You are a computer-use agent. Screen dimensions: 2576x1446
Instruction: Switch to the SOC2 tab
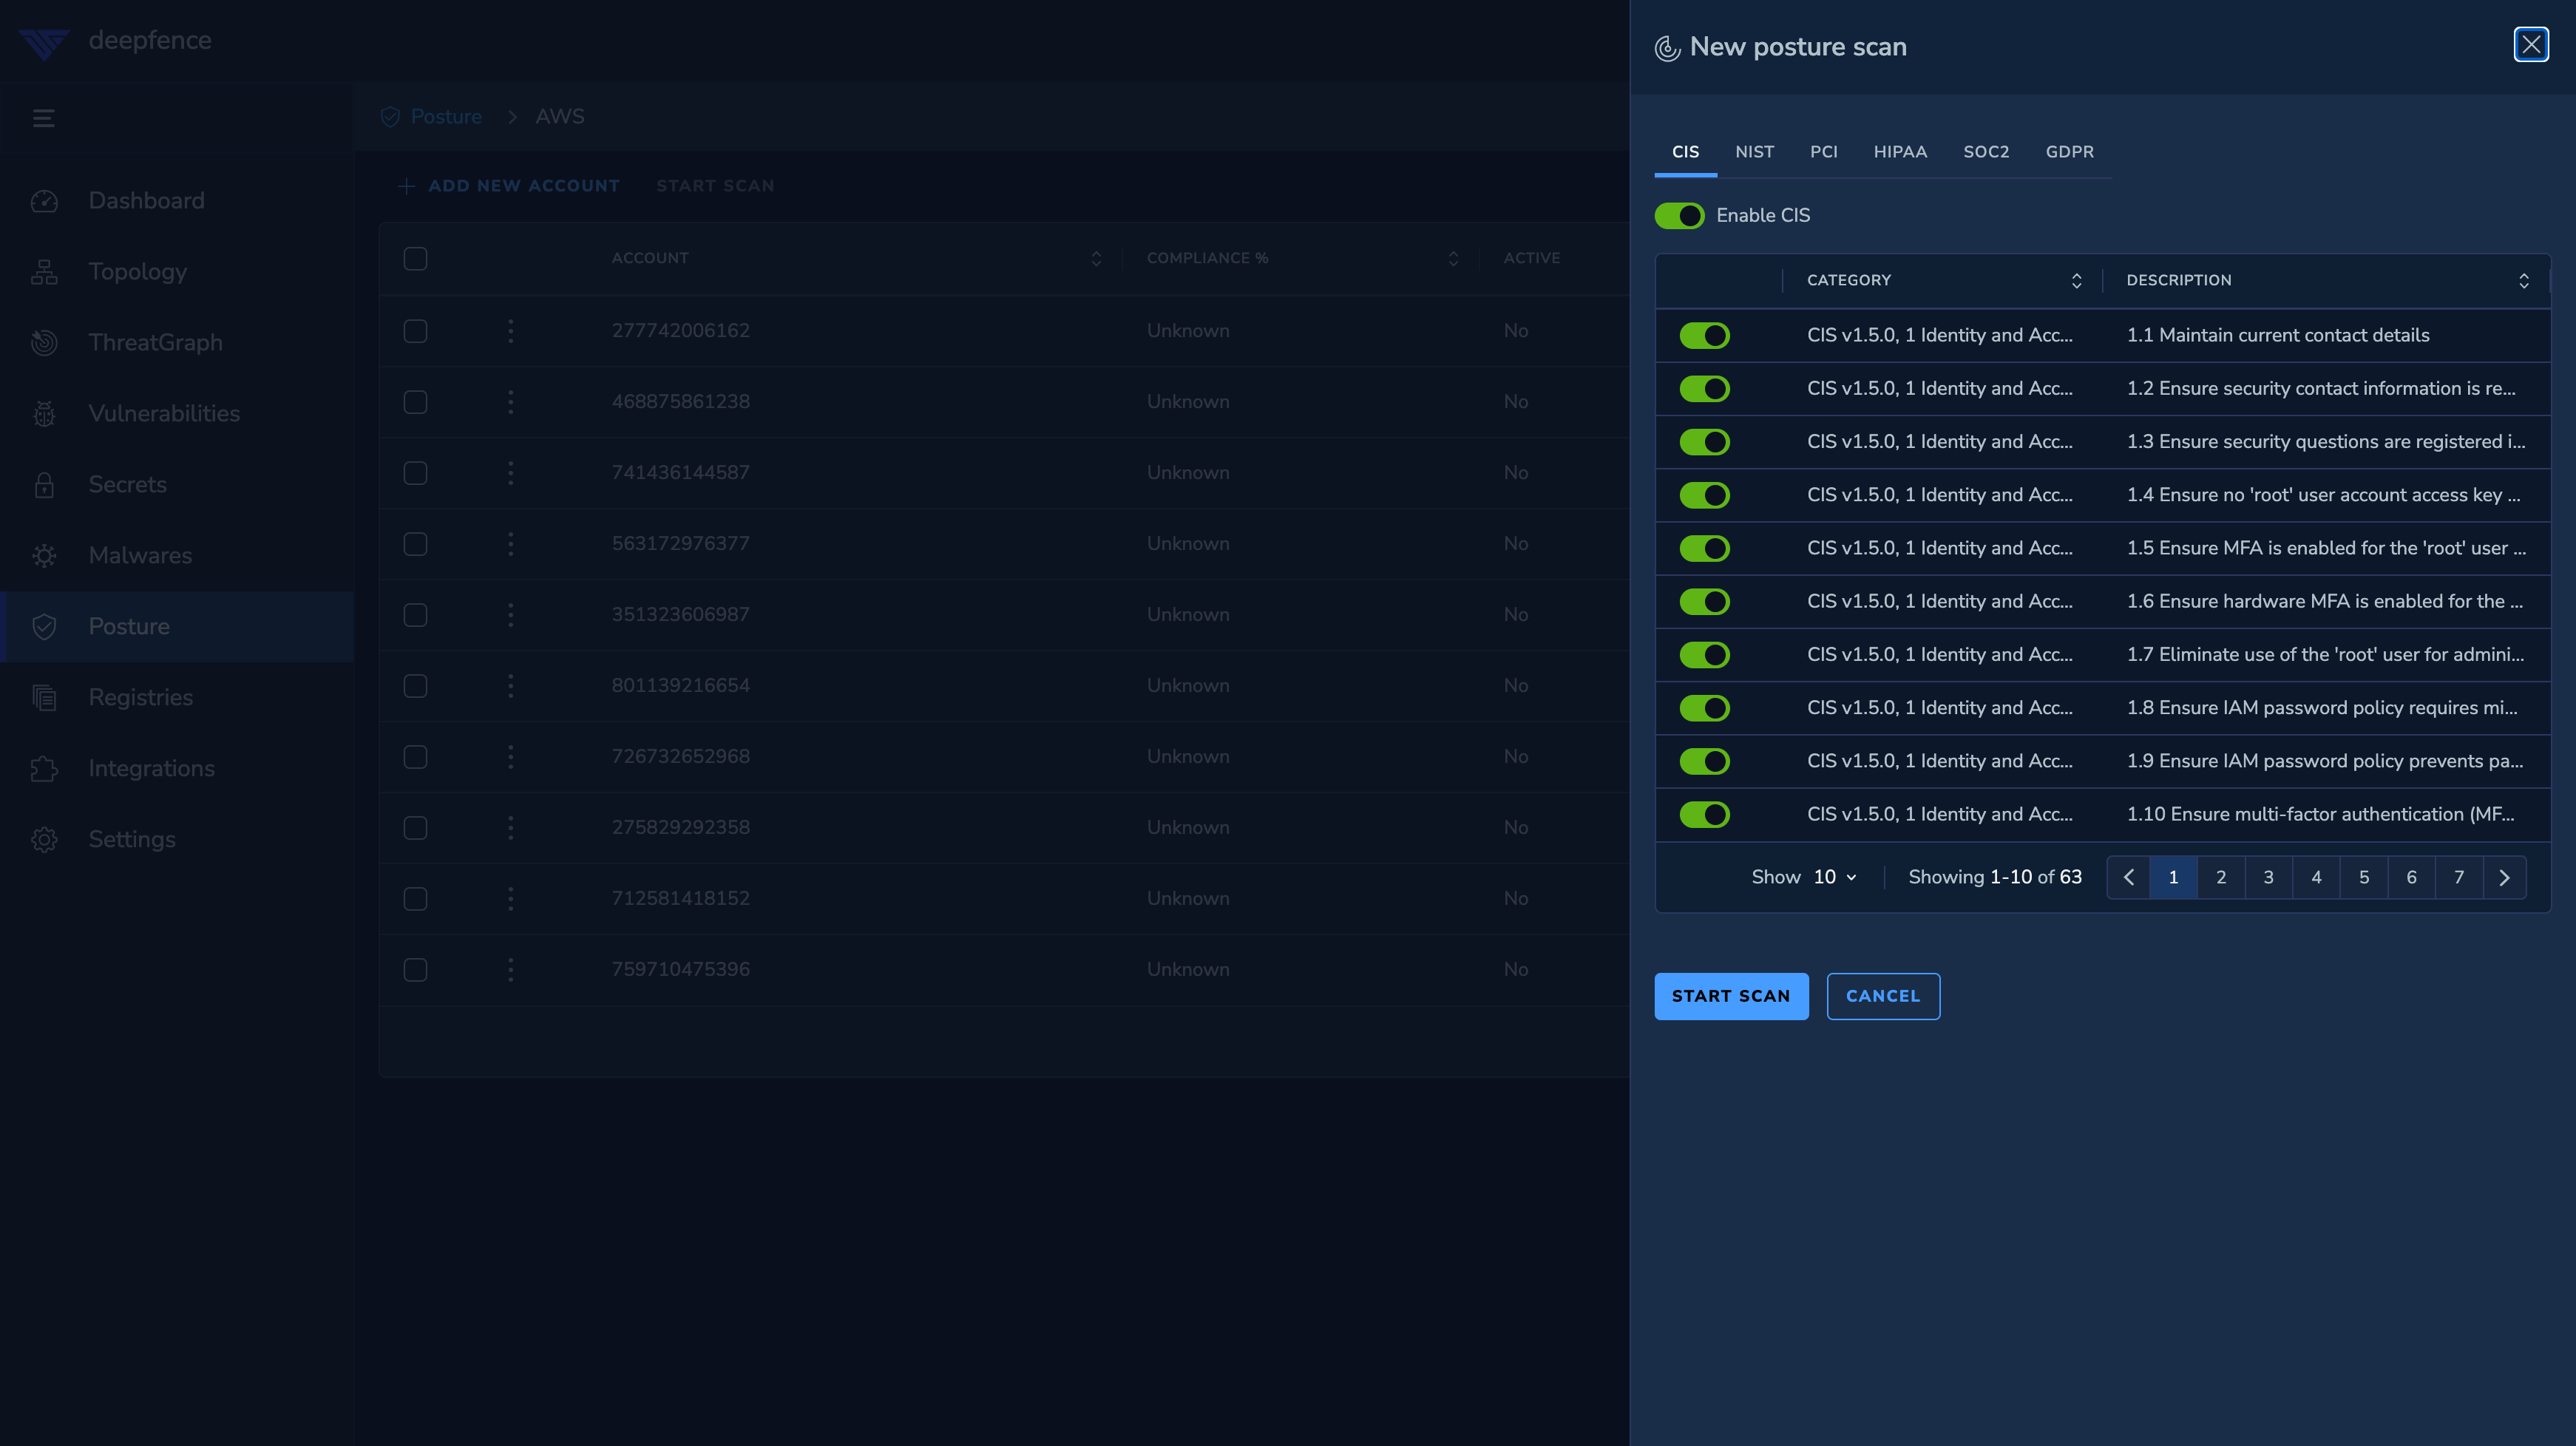tap(1986, 152)
